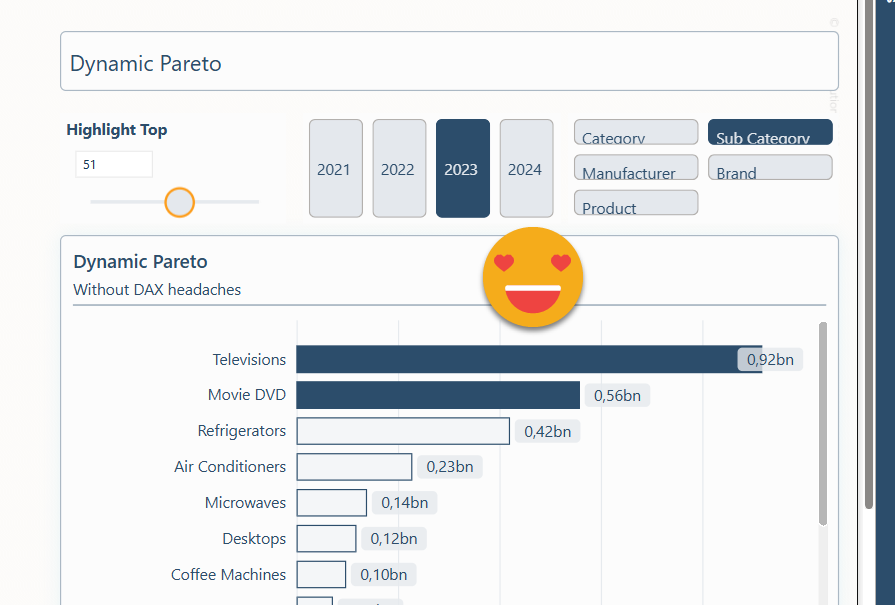The width and height of the screenshot is (895, 605).
Task: Click the Highlight Top slider handle
Action: [x=179, y=202]
